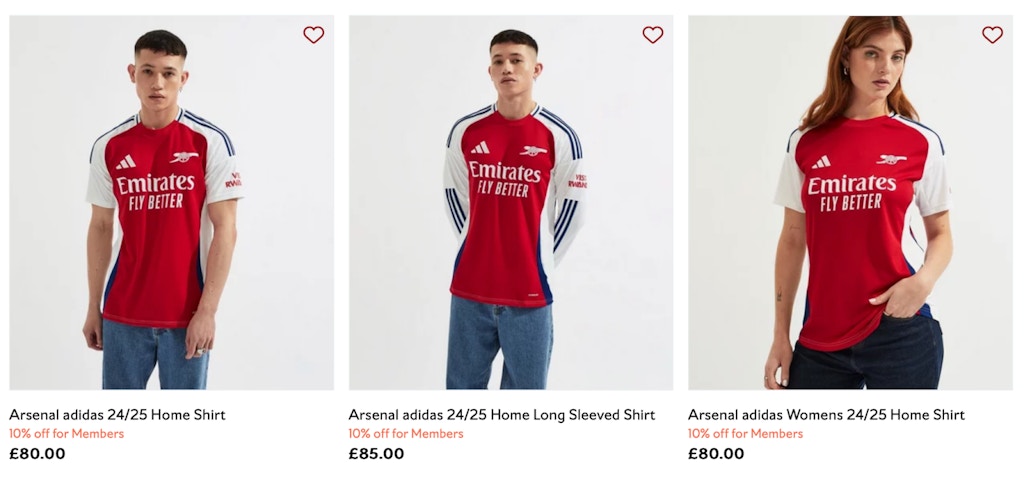Click '10% off for Members' under first shirt
Screen dimensions: 1024x480
click(x=67, y=434)
